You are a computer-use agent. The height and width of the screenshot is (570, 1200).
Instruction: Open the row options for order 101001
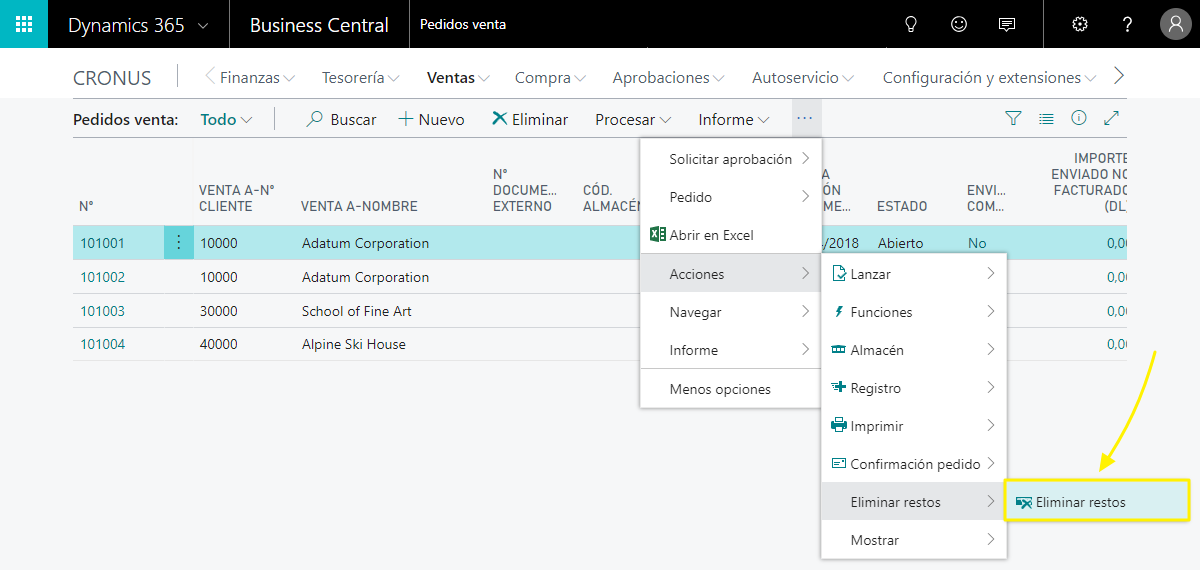click(x=179, y=243)
